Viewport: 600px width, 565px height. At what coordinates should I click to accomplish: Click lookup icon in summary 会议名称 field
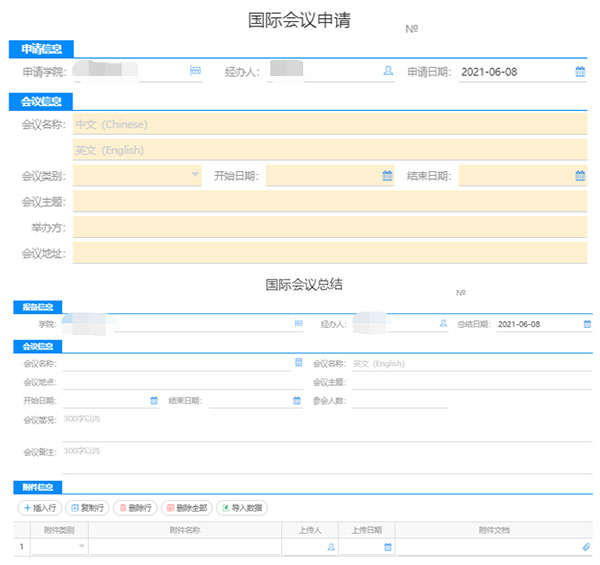(x=299, y=363)
